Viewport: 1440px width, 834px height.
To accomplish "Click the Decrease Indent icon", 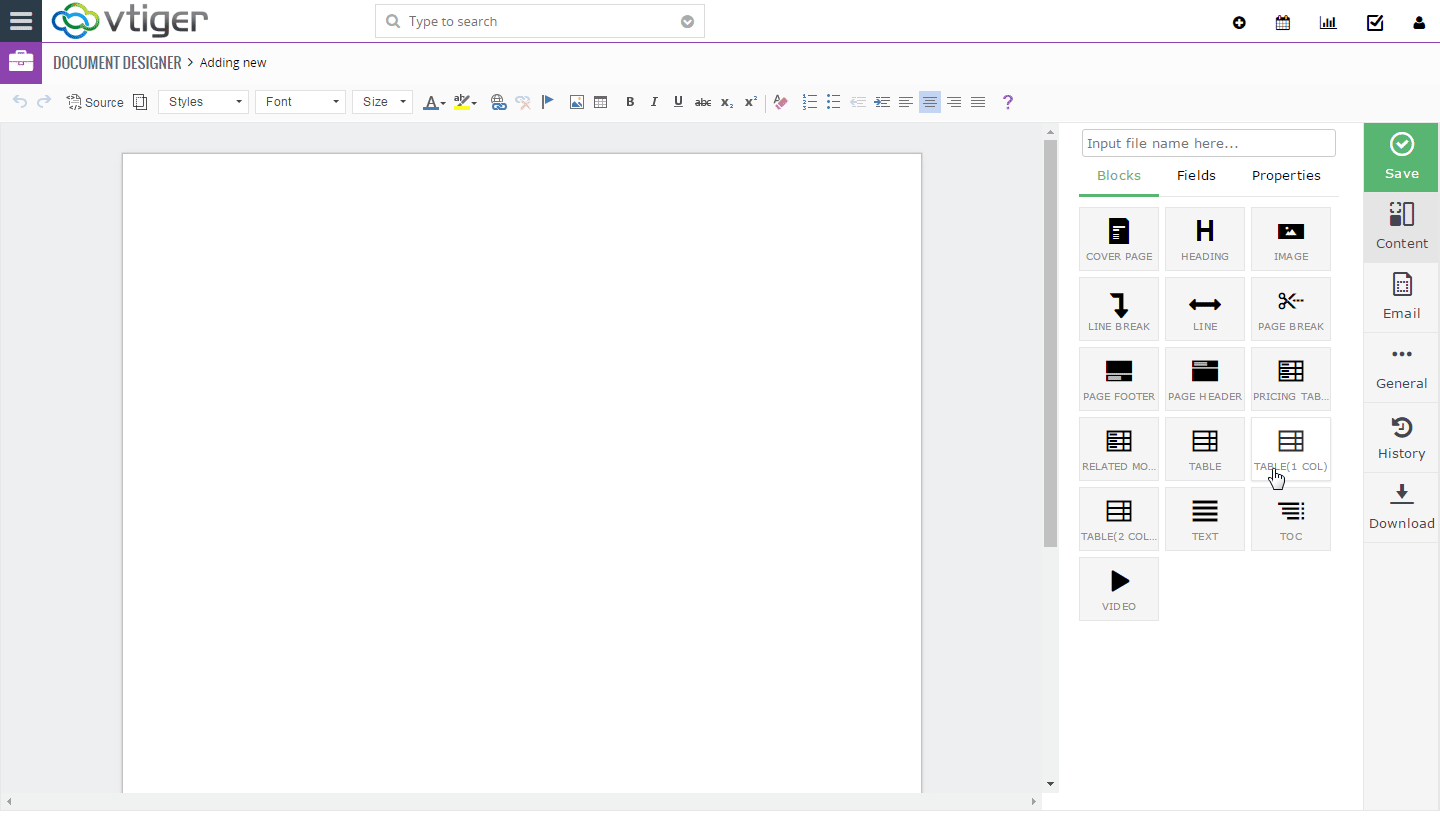I will [858, 102].
